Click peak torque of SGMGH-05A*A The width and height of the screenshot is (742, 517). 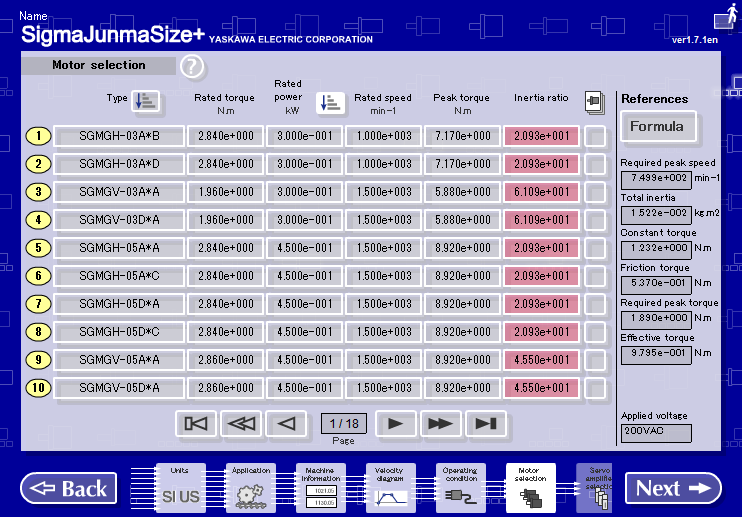coord(462,248)
